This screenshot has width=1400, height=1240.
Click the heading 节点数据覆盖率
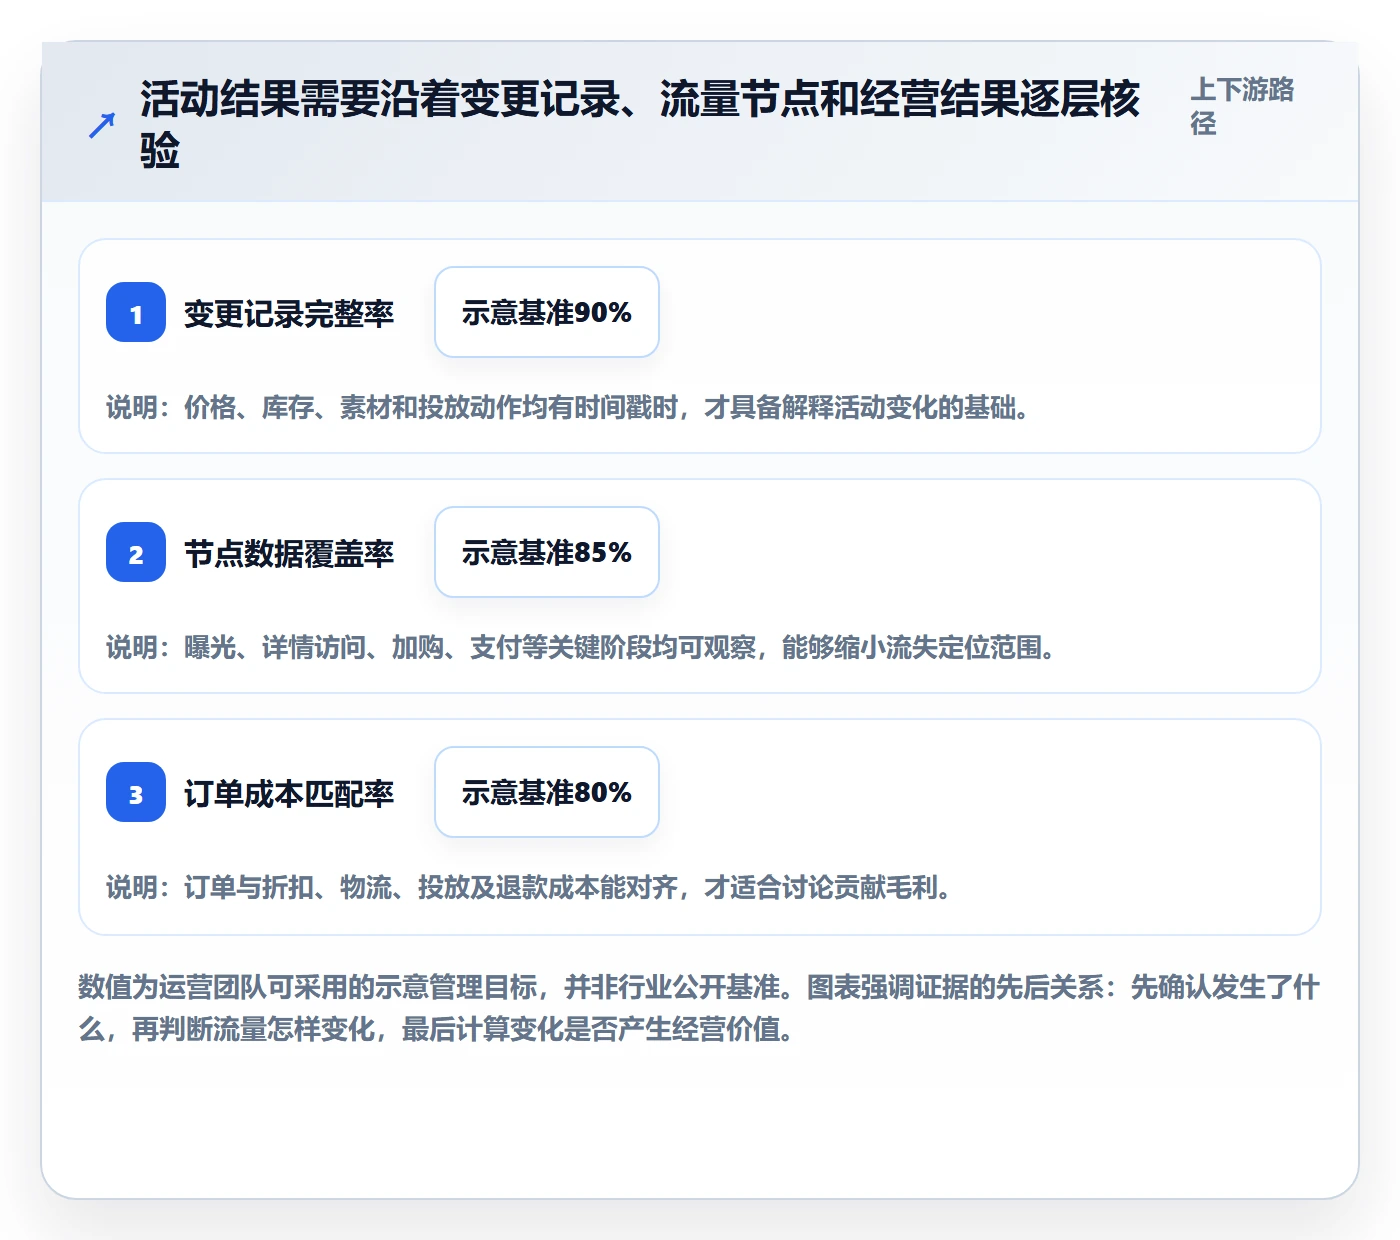point(289,554)
